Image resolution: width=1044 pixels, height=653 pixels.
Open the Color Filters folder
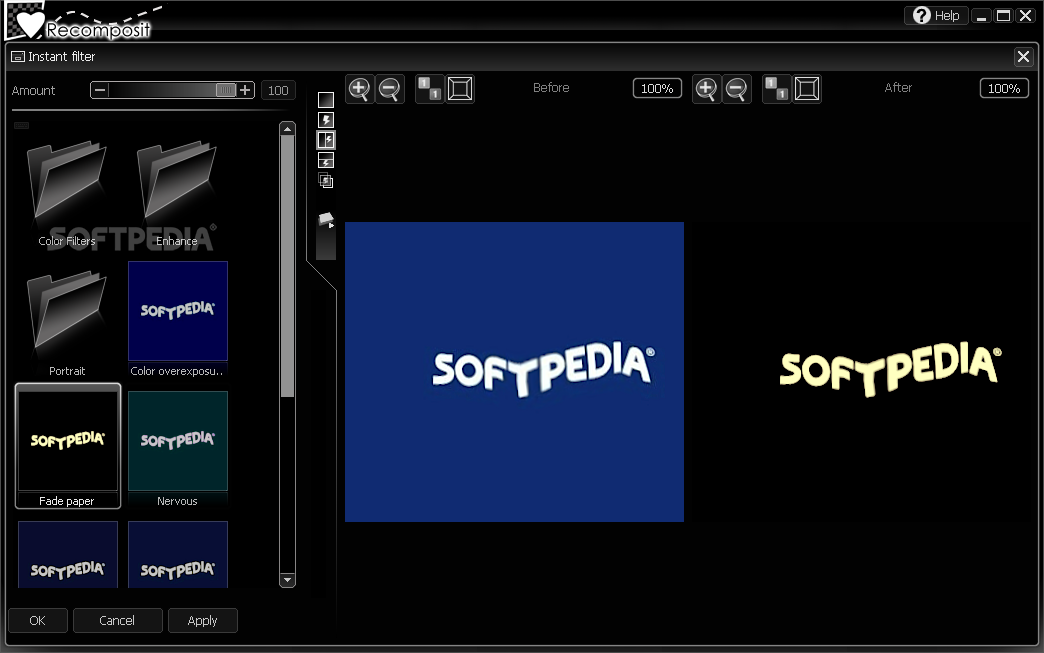pyautogui.click(x=67, y=192)
